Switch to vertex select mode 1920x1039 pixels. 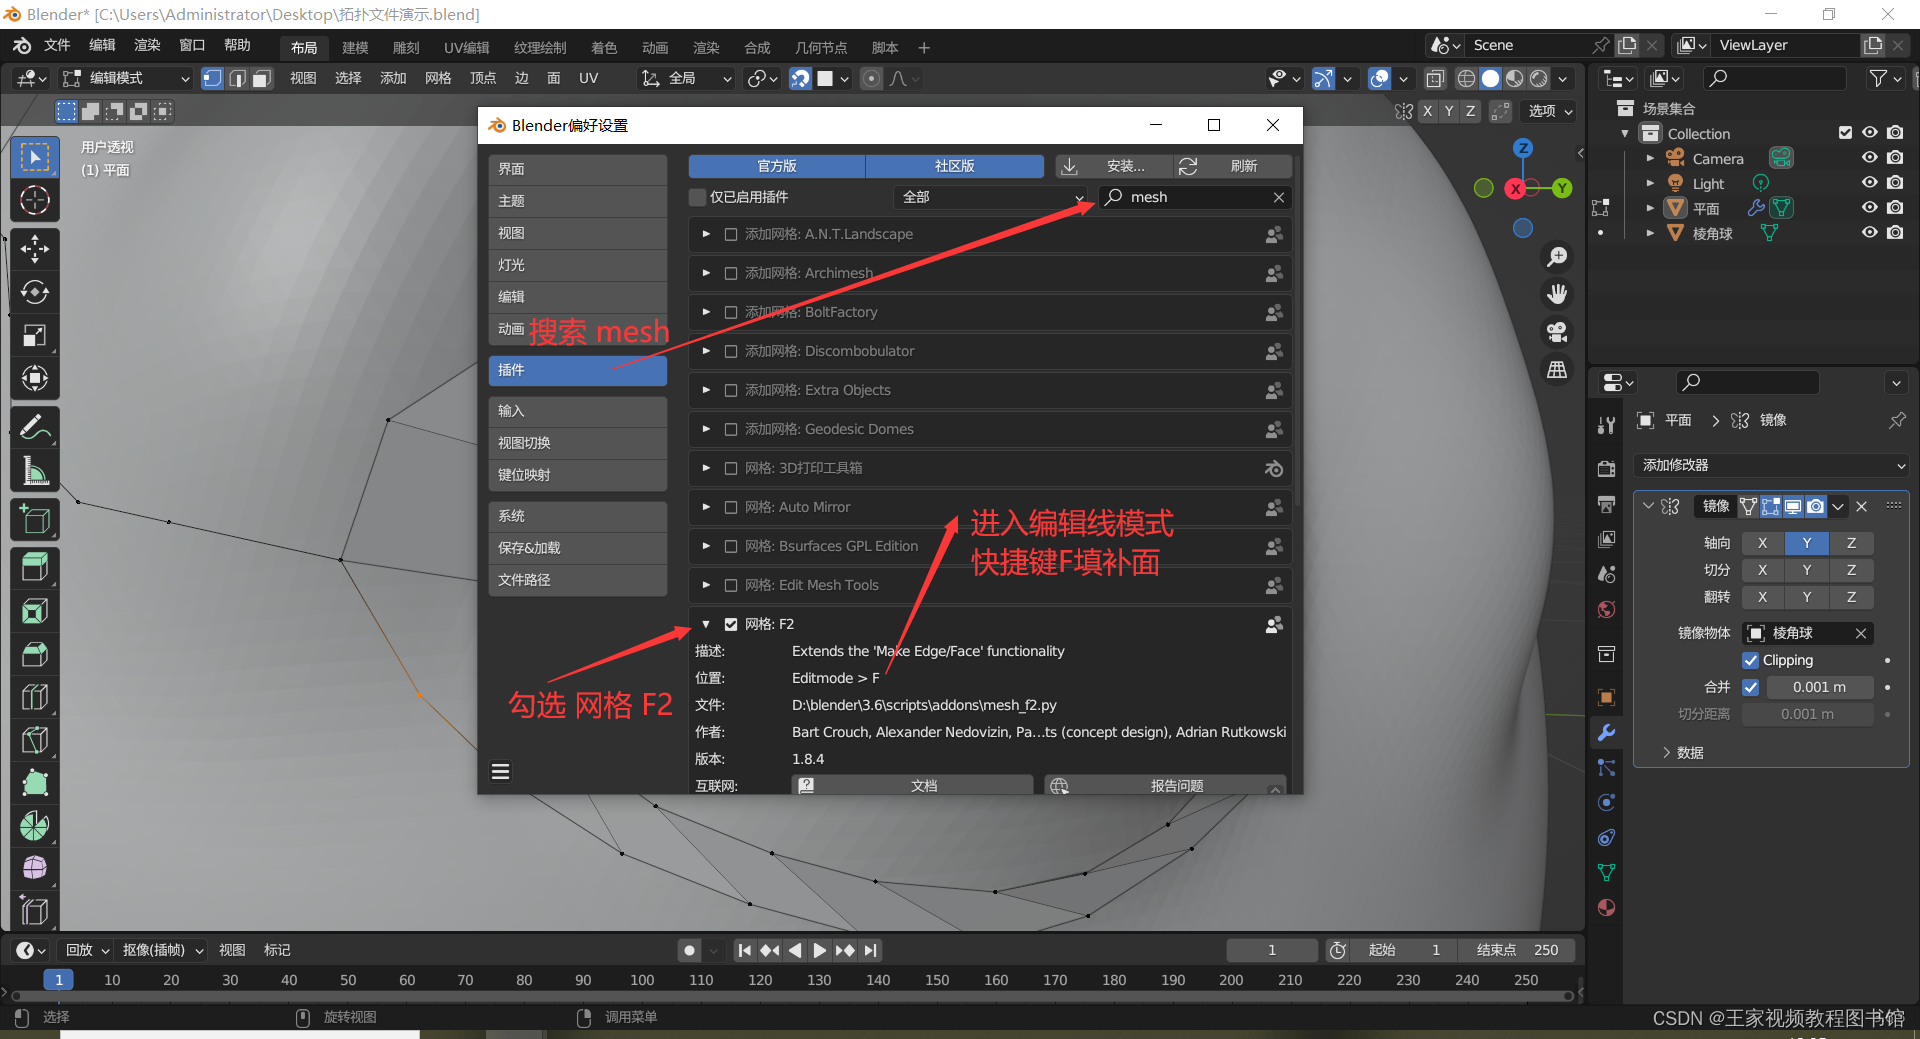click(212, 78)
